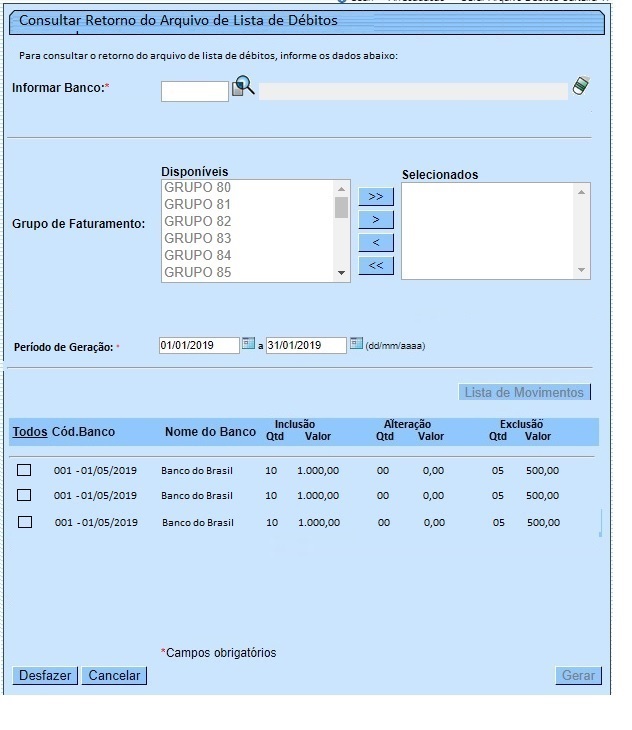Remove selected group with < button
Screen dimensions: 632x730
(375, 243)
